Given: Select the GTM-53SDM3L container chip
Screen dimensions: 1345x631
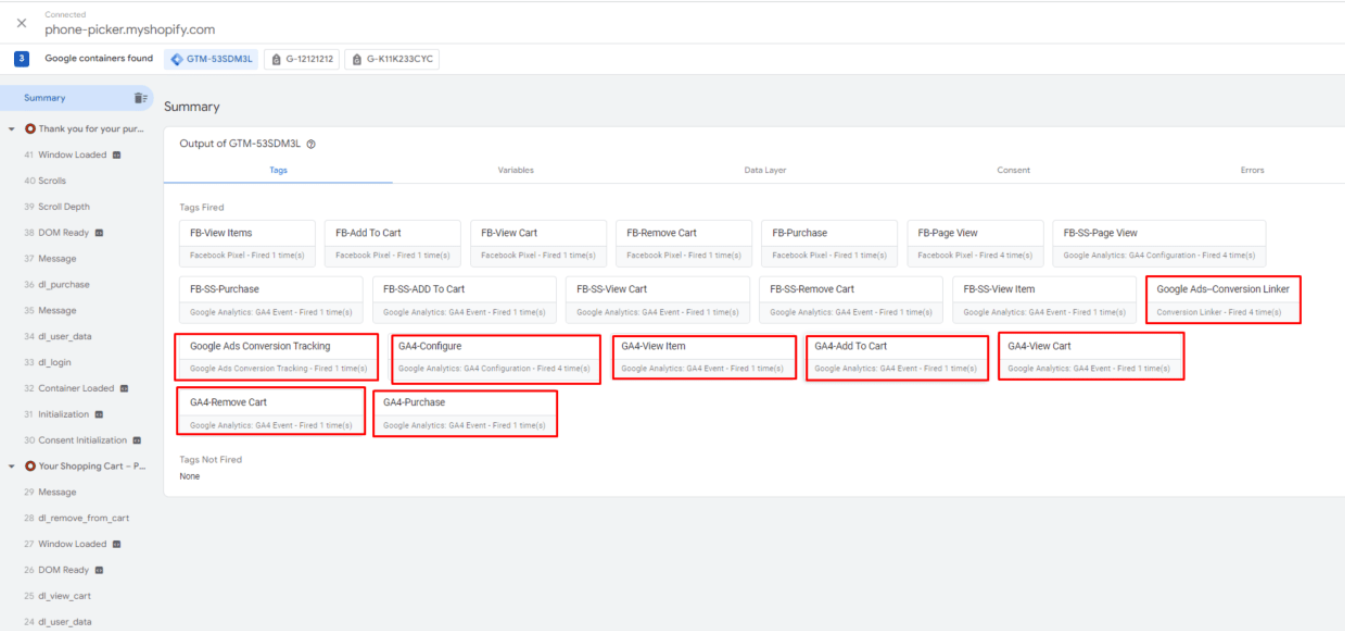Looking at the screenshot, I should pyautogui.click(x=211, y=60).
